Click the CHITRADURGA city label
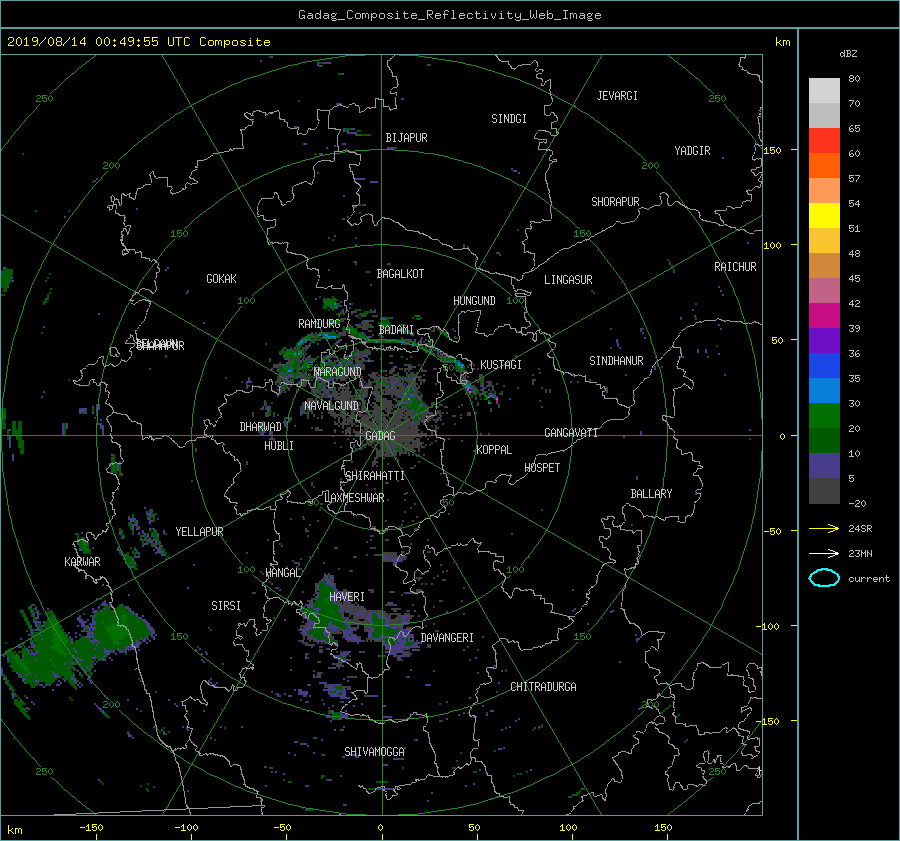The image size is (900, 841). 543,687
